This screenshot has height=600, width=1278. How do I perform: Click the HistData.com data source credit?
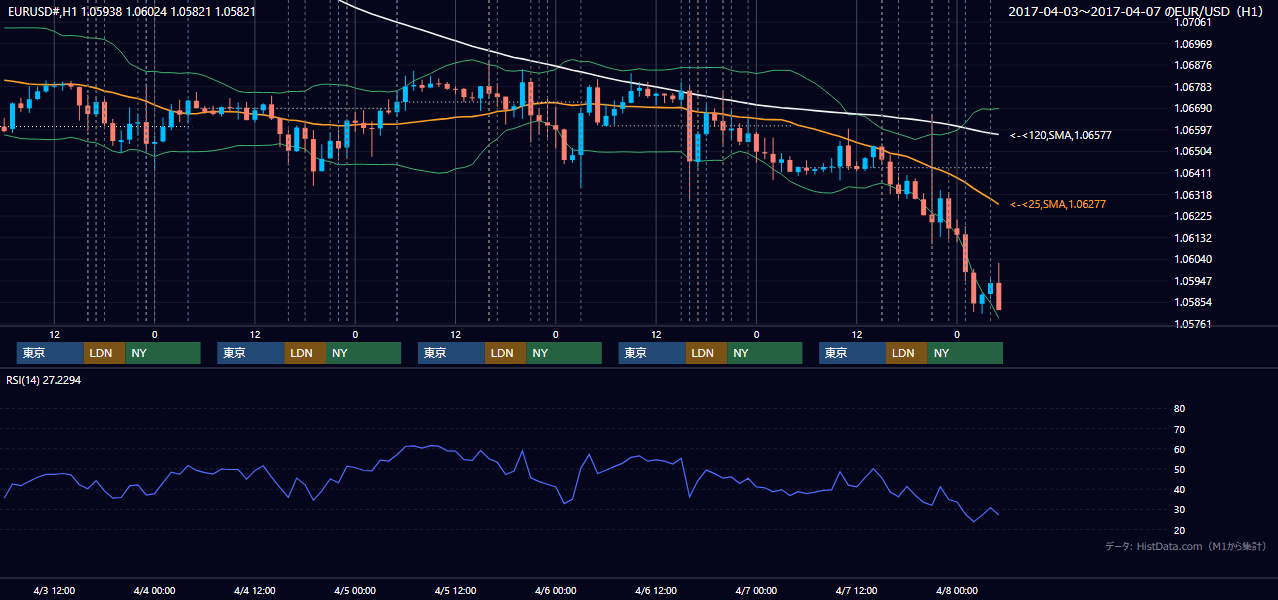pyautogui.click(x=1186, y=546)
